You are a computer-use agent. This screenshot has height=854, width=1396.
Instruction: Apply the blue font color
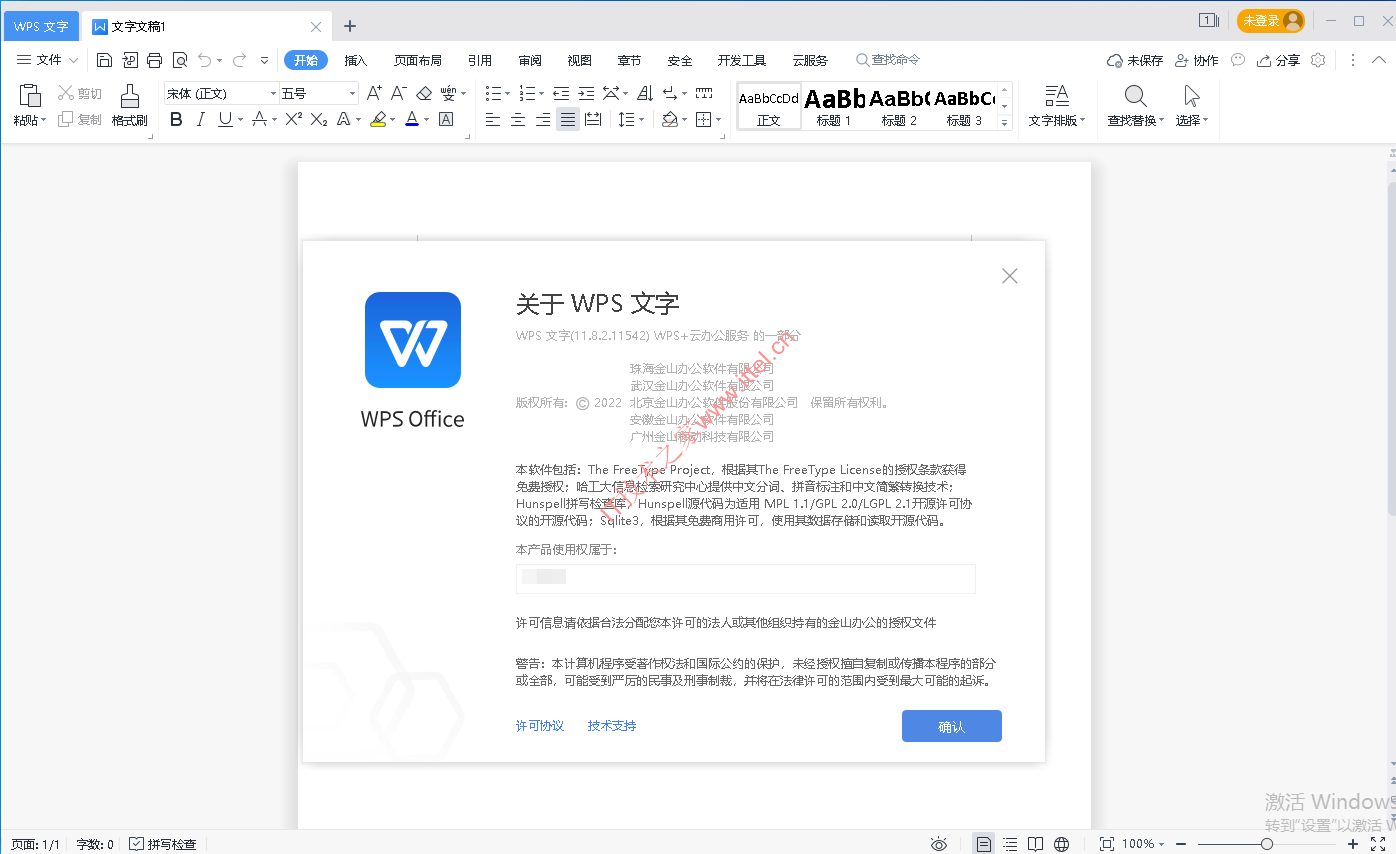coord(412,119)
